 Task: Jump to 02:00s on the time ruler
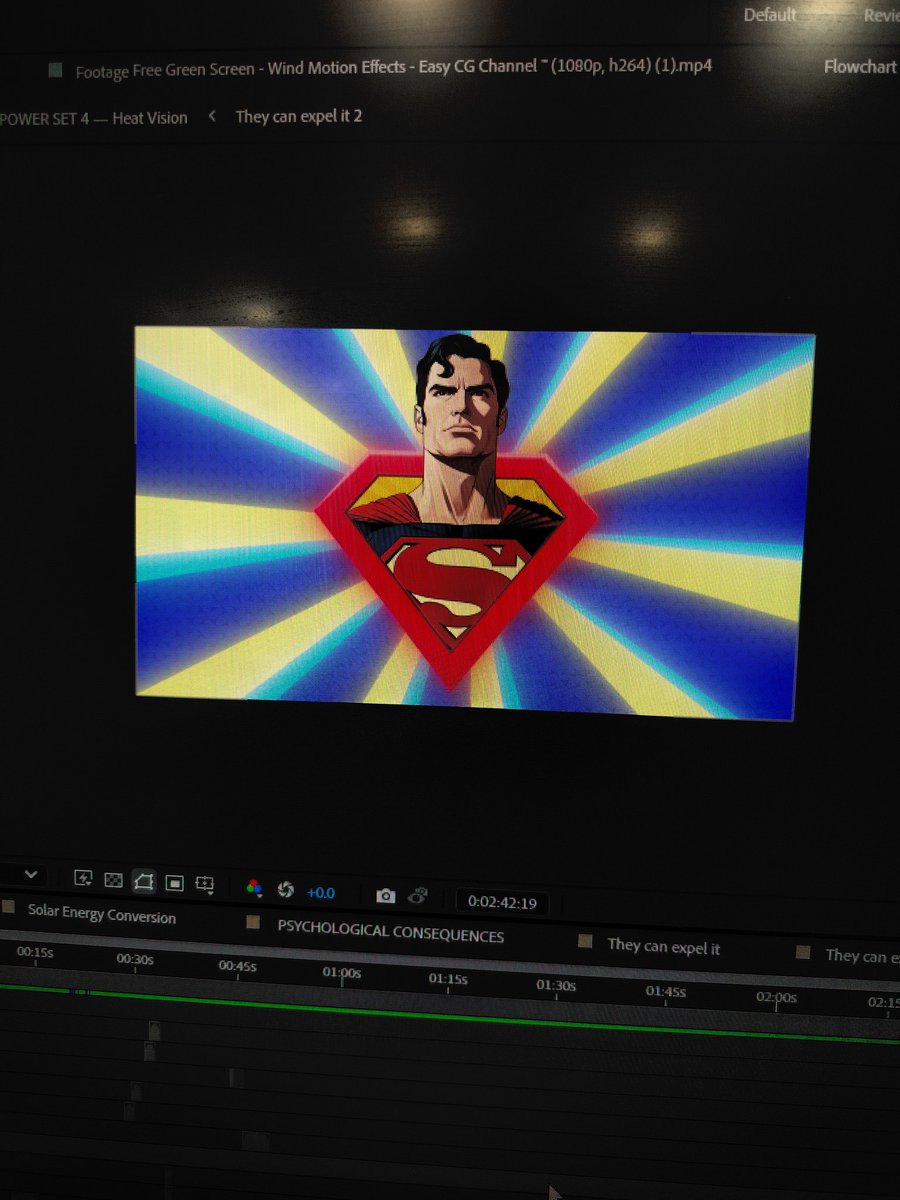[776, 997]
